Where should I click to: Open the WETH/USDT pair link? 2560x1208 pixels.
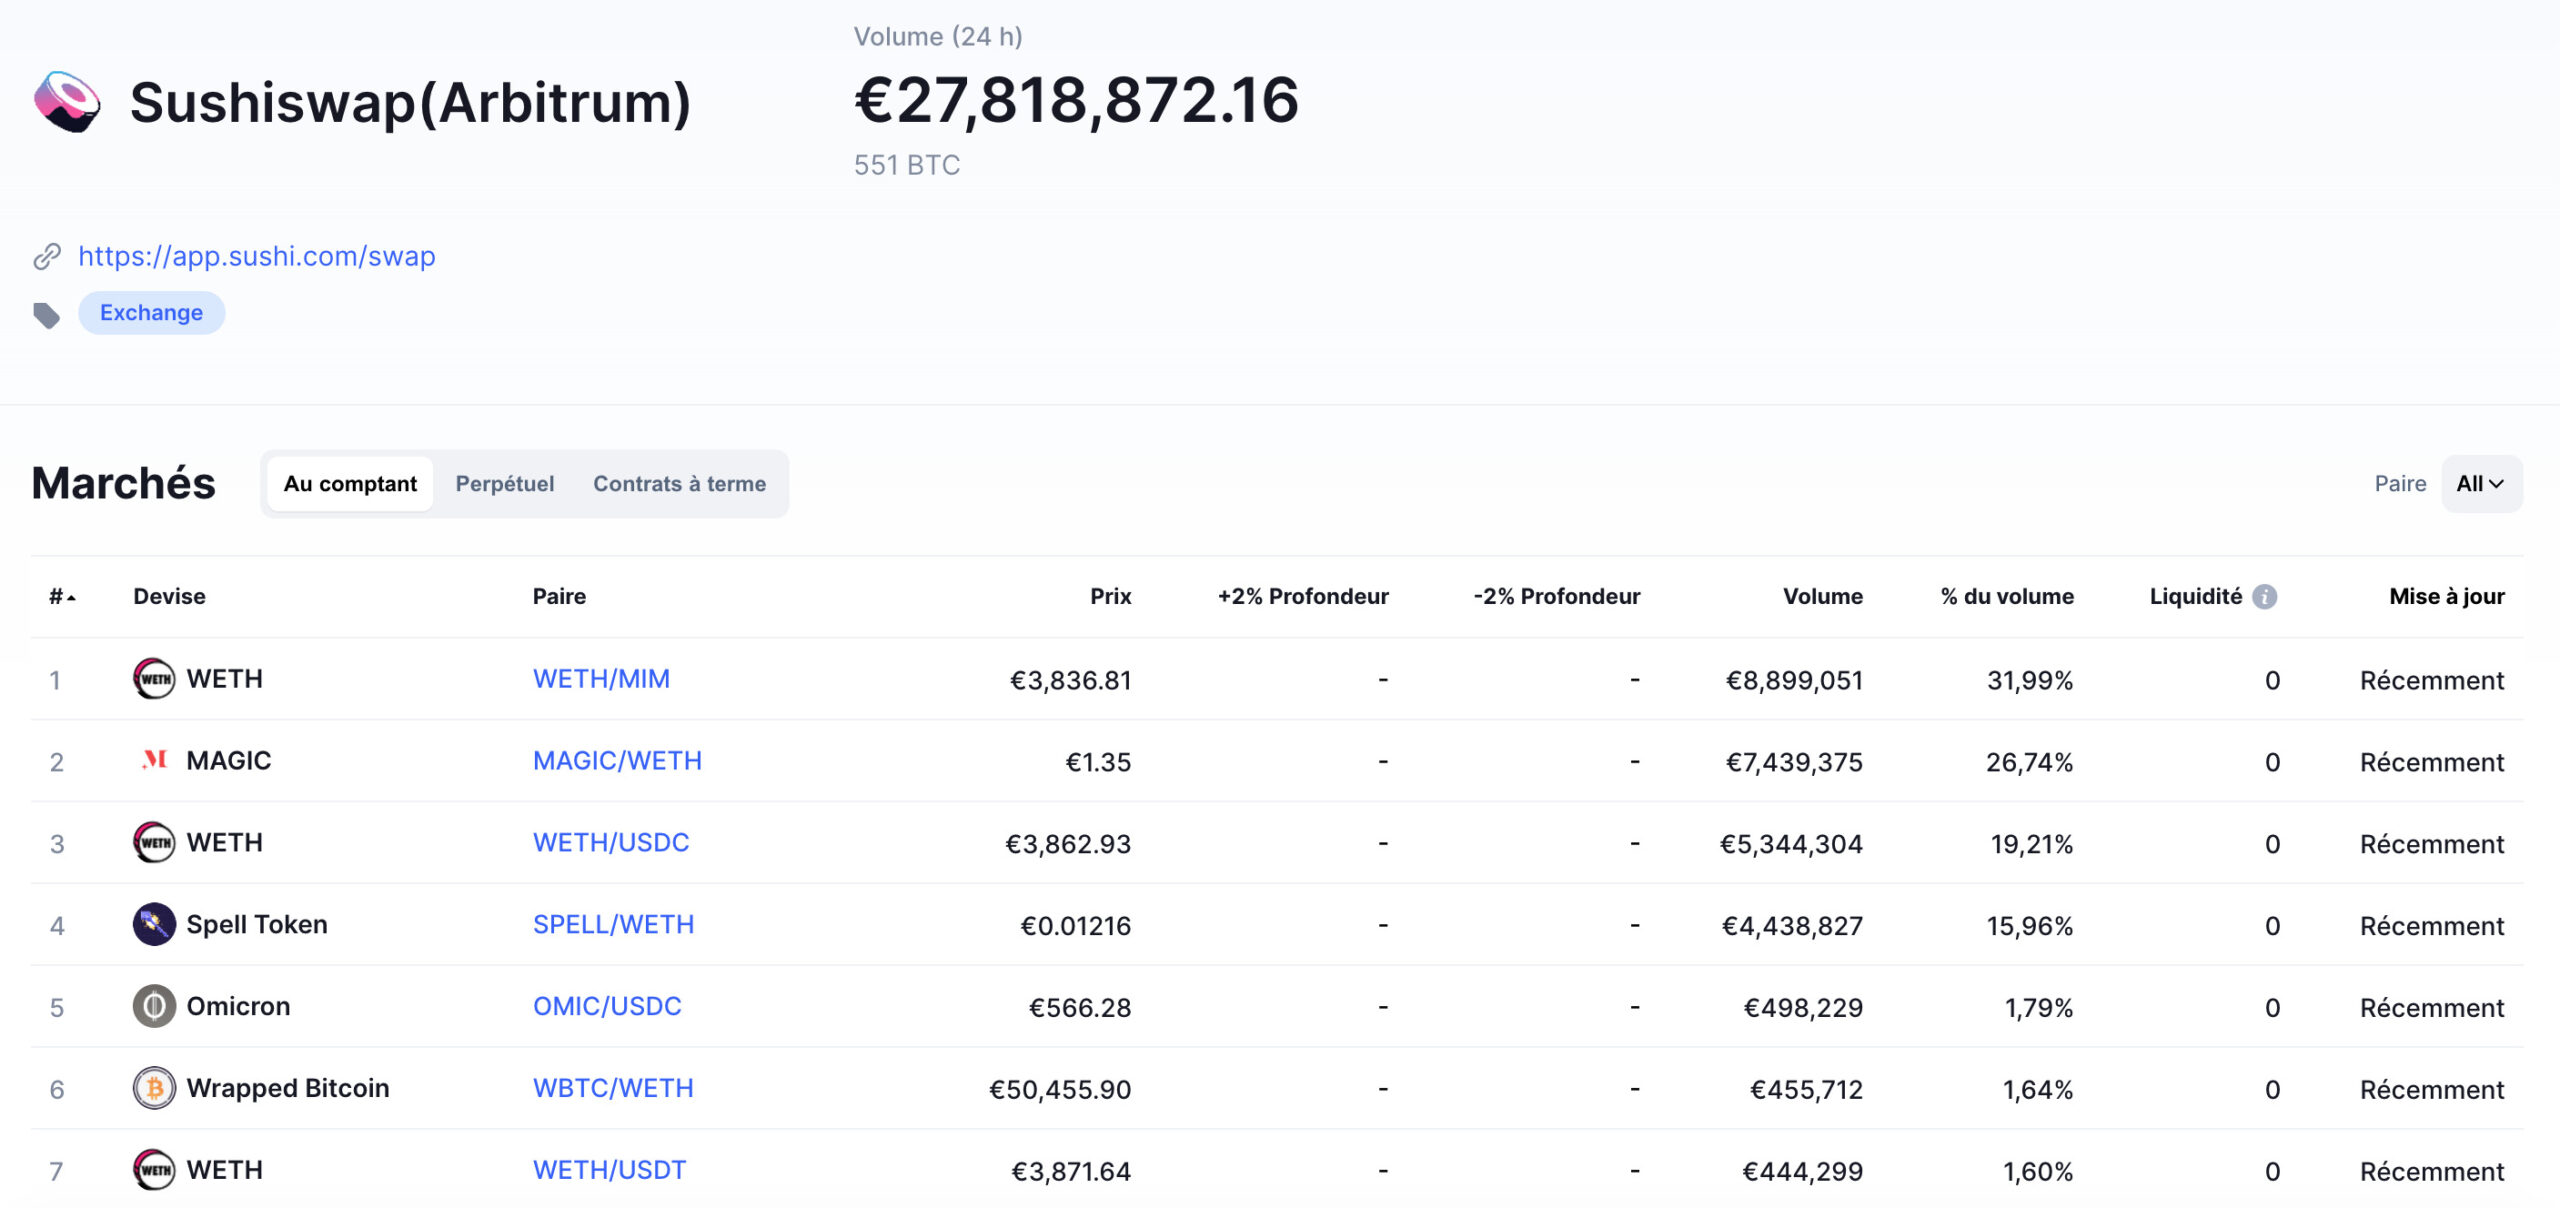pos(609,1171)
